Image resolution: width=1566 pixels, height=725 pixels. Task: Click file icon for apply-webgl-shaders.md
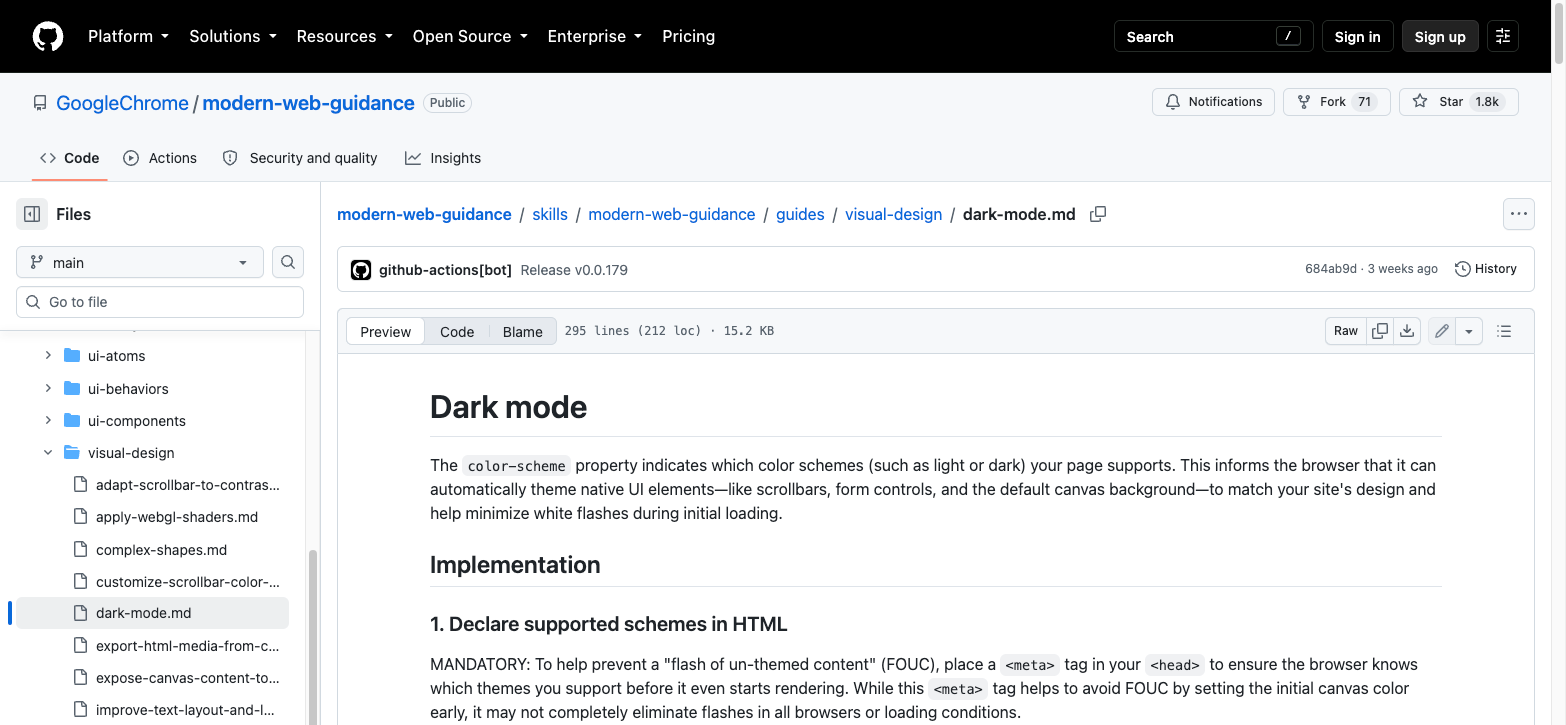80,517
